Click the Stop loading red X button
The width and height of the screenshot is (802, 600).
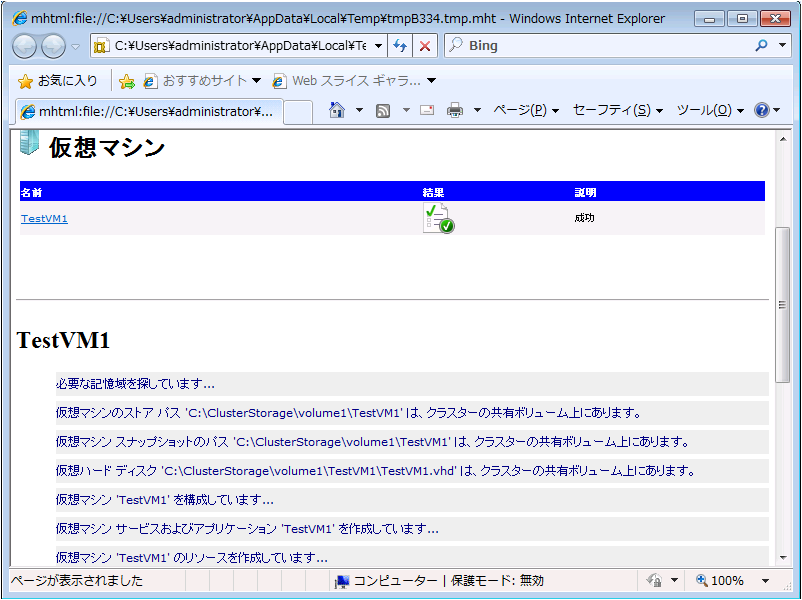tap(425, 46)
